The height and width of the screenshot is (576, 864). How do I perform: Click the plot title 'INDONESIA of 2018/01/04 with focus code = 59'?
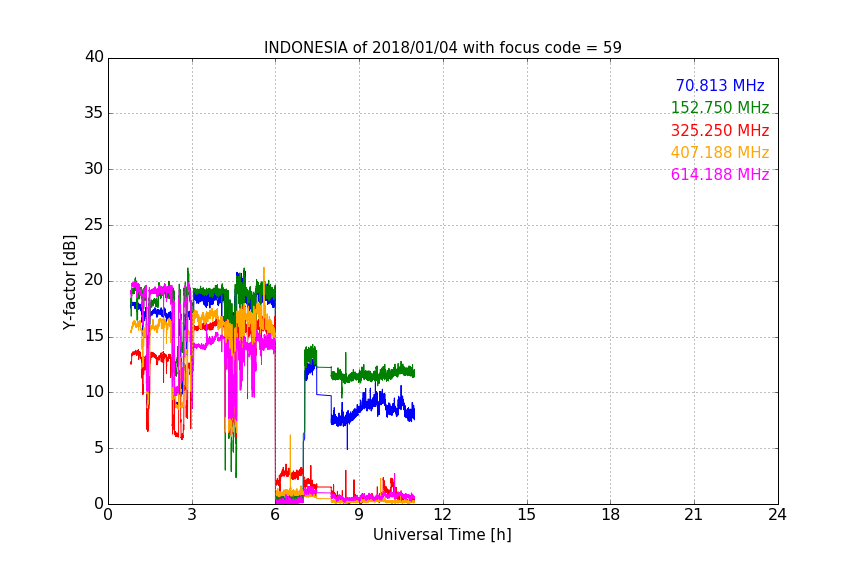coord(442,48)
